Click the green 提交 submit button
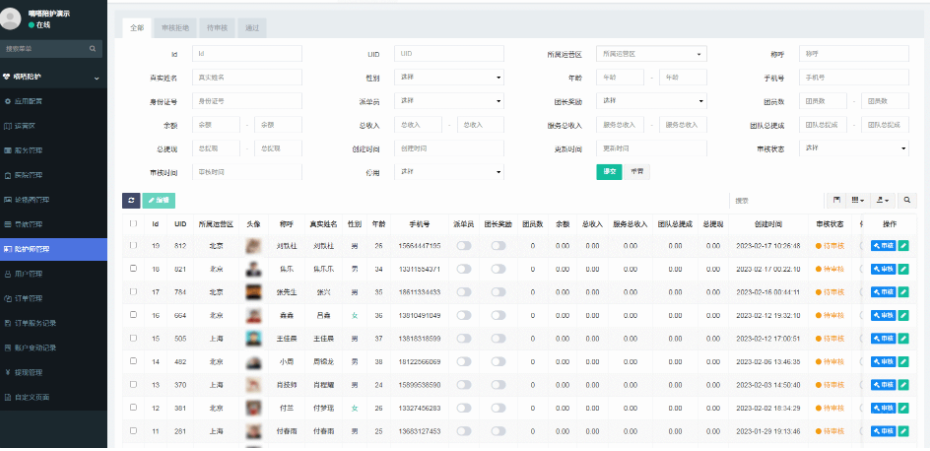Image resolution: width=930 pixels, height=451 pixels. (x=609, y=171)
